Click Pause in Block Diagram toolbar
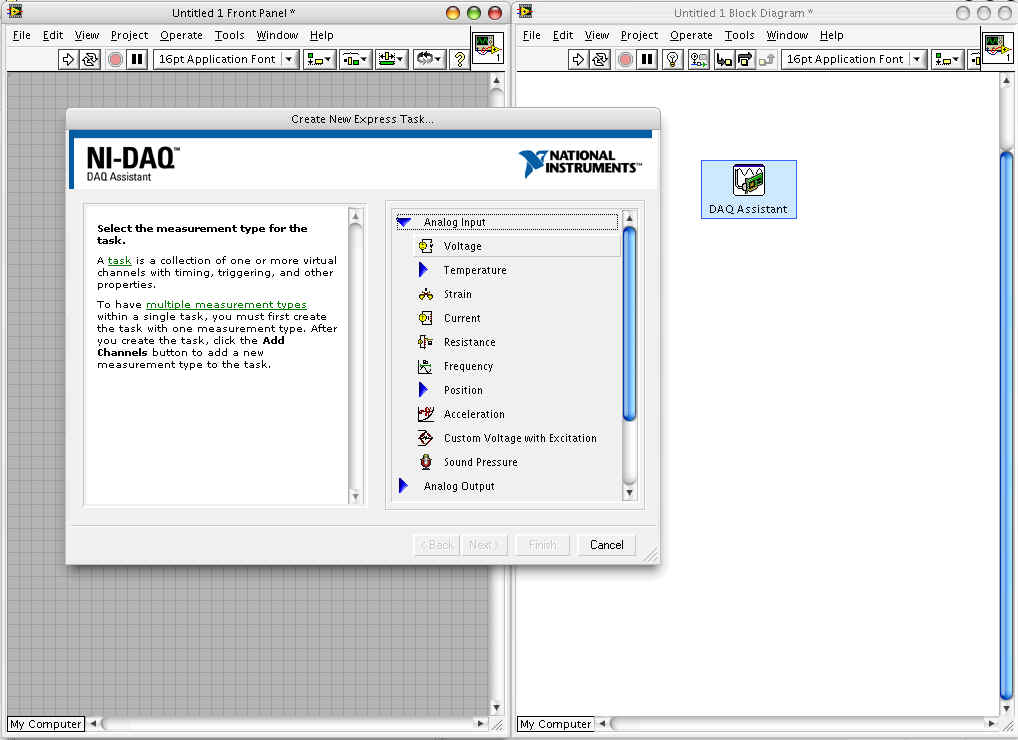The width and height of the screenshot is (1018, 740). pos(647,59)
